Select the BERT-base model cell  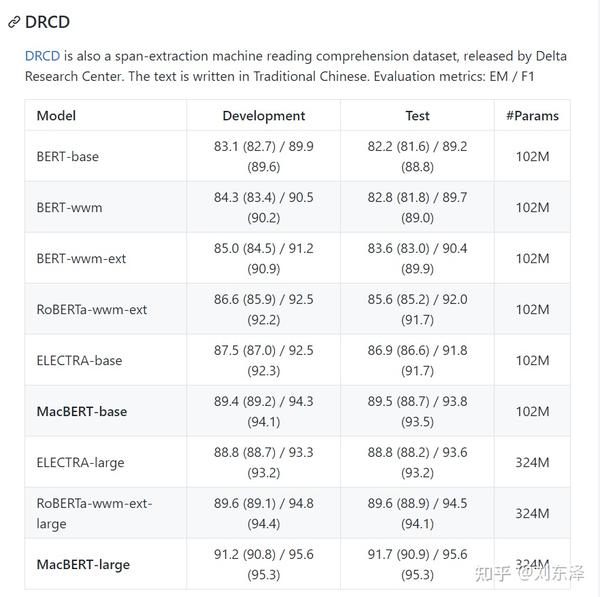click(67, 156)
